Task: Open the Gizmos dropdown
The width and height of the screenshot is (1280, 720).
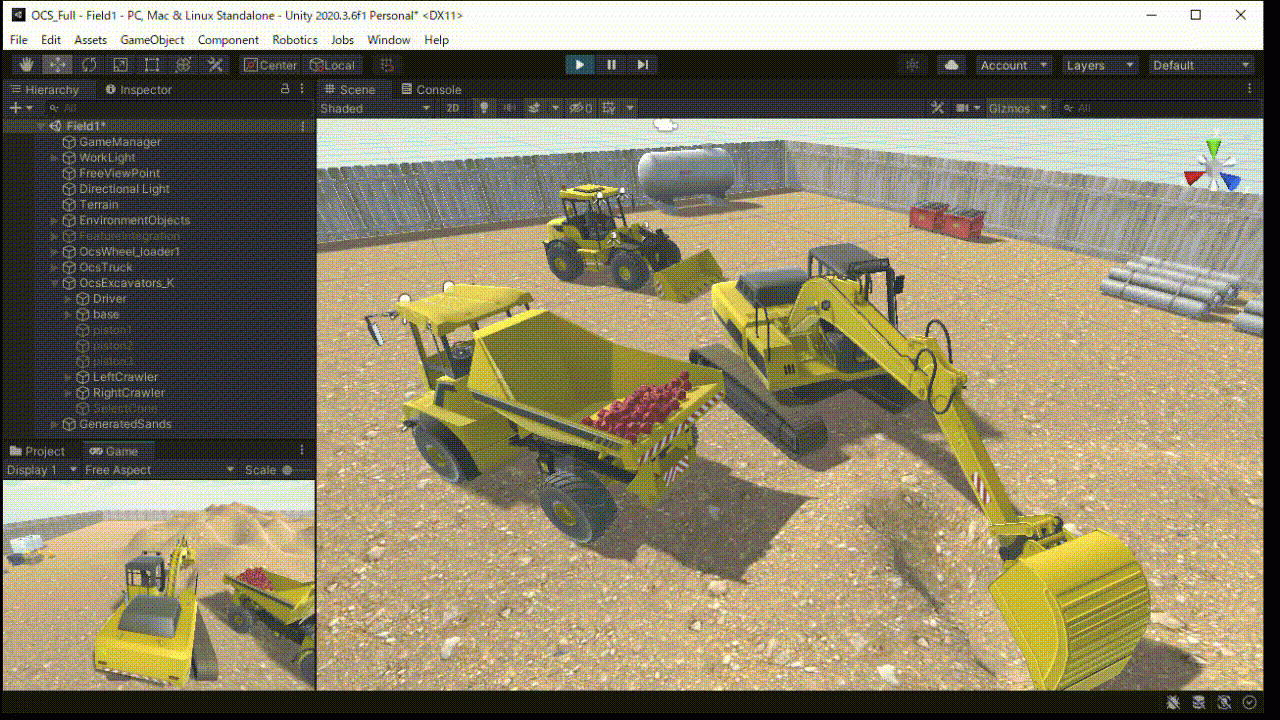Action: click(x=1018, y=107)
